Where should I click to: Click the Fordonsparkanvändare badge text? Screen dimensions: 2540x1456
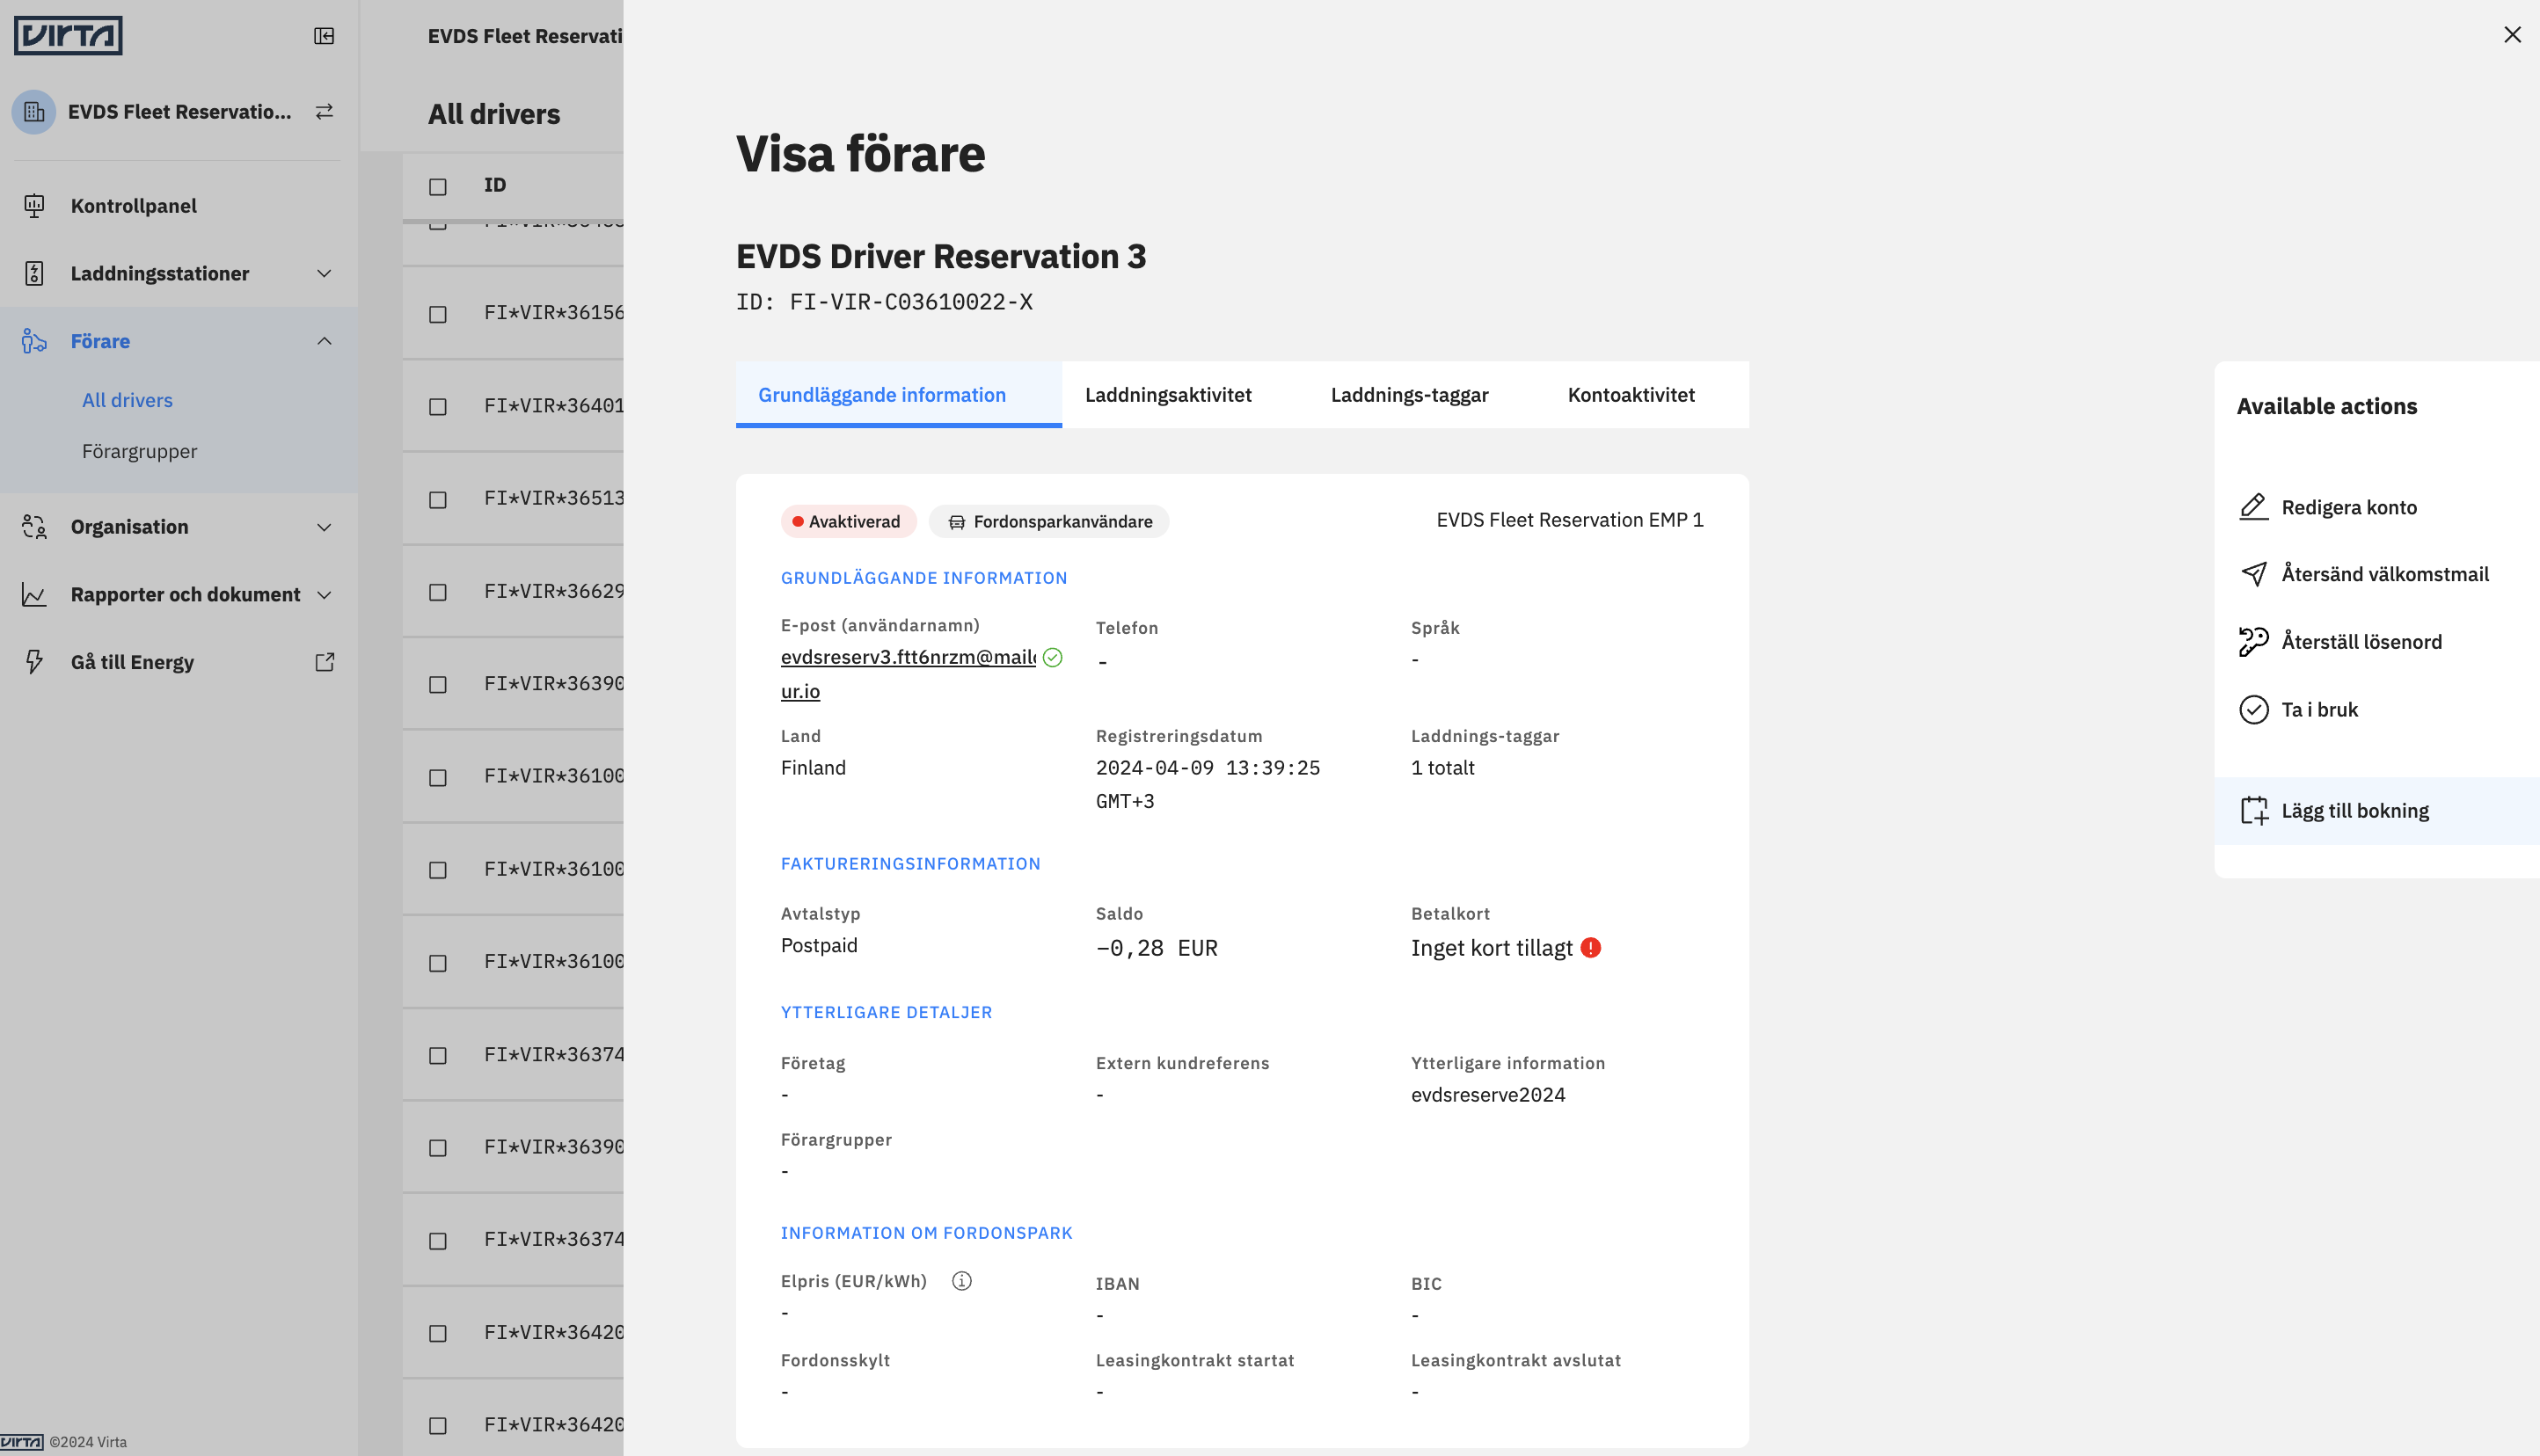click(1063, 522)
